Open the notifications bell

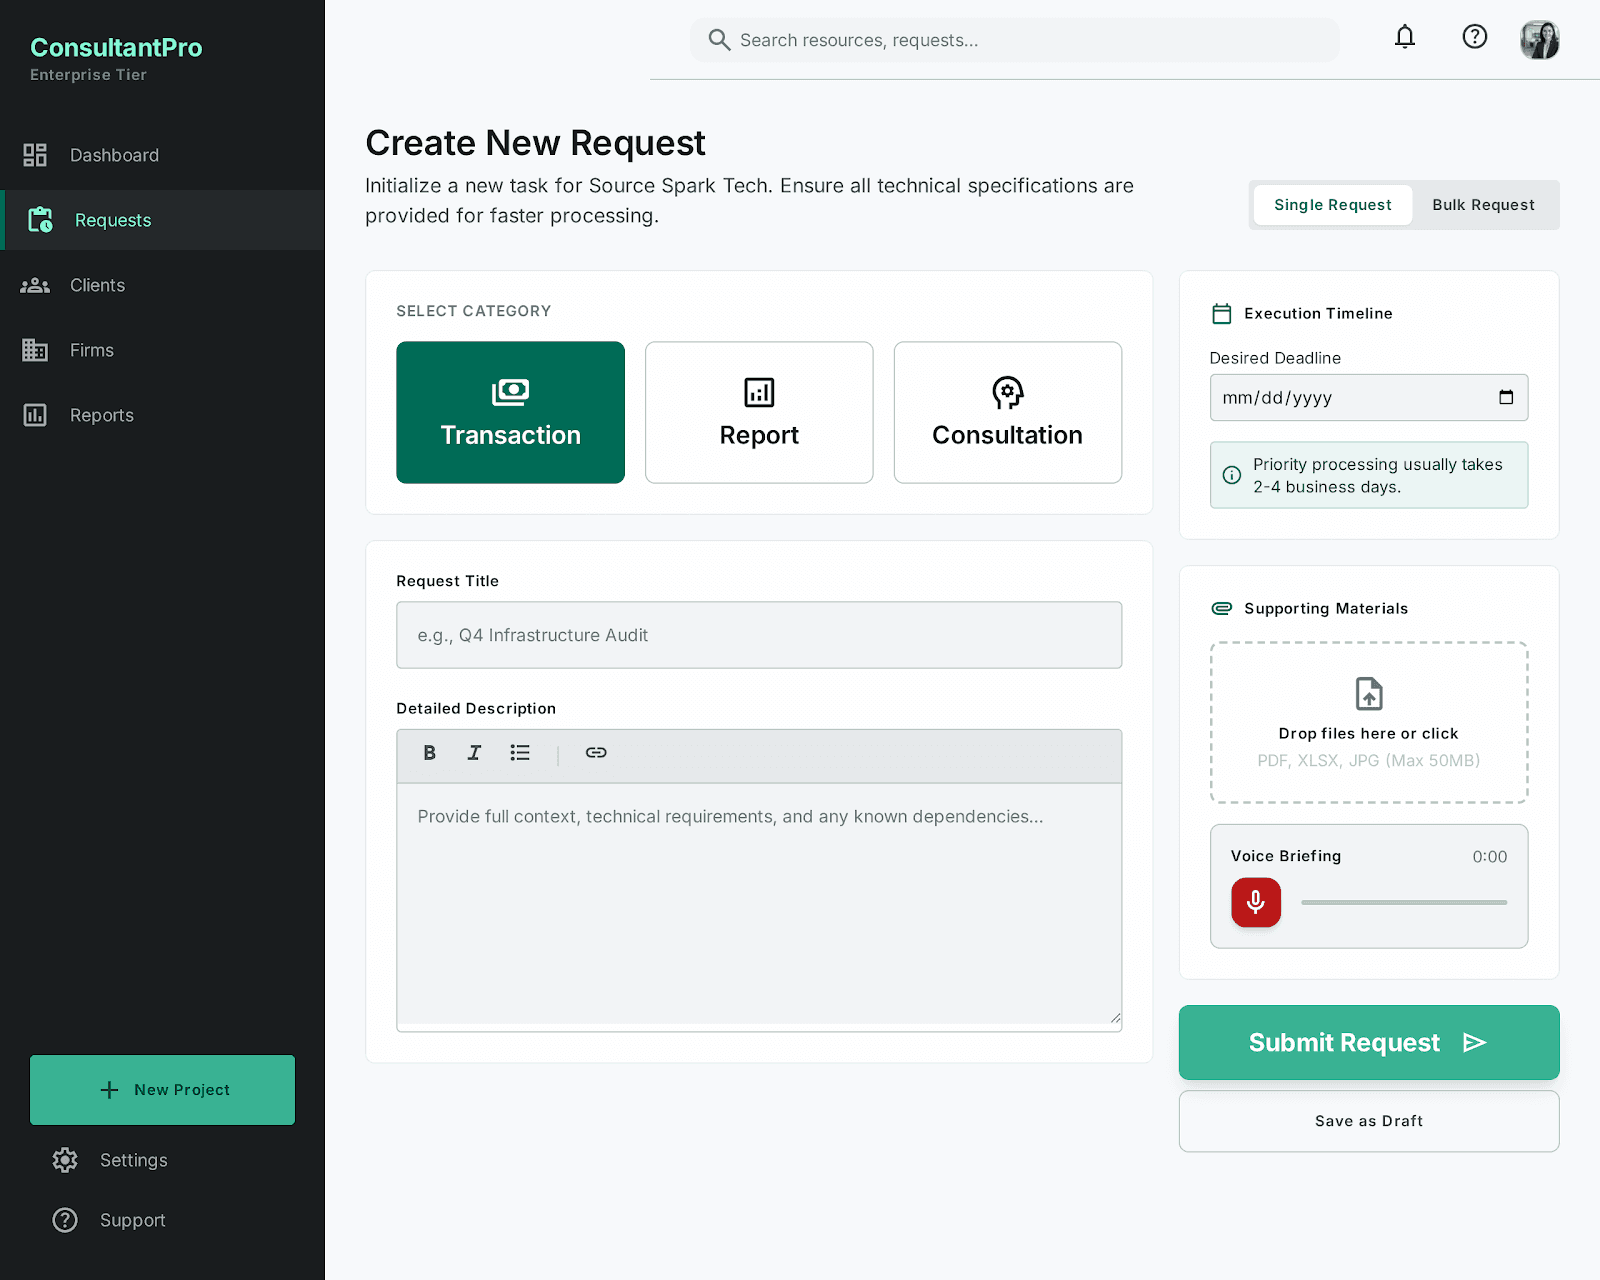(1405, 38)
